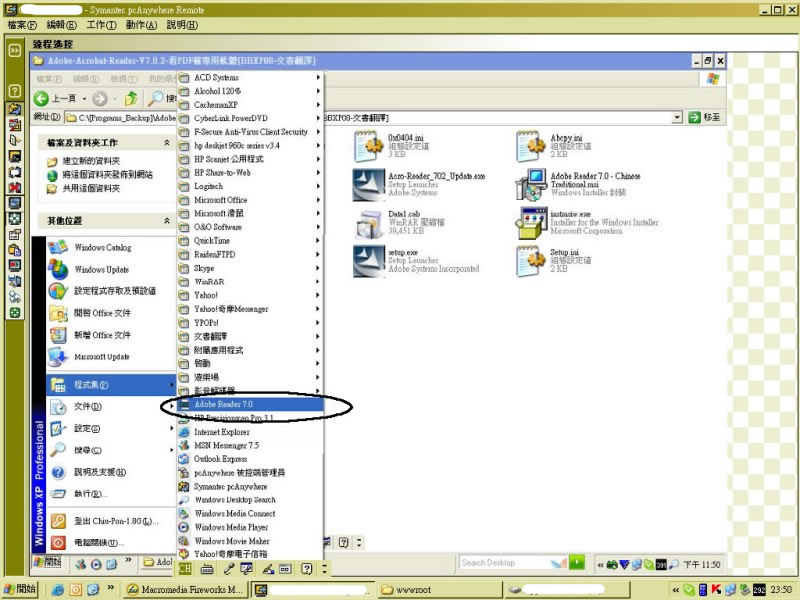Expand Microsoft Office submenu
The image size is (800, 600).
tap(250, 200)
